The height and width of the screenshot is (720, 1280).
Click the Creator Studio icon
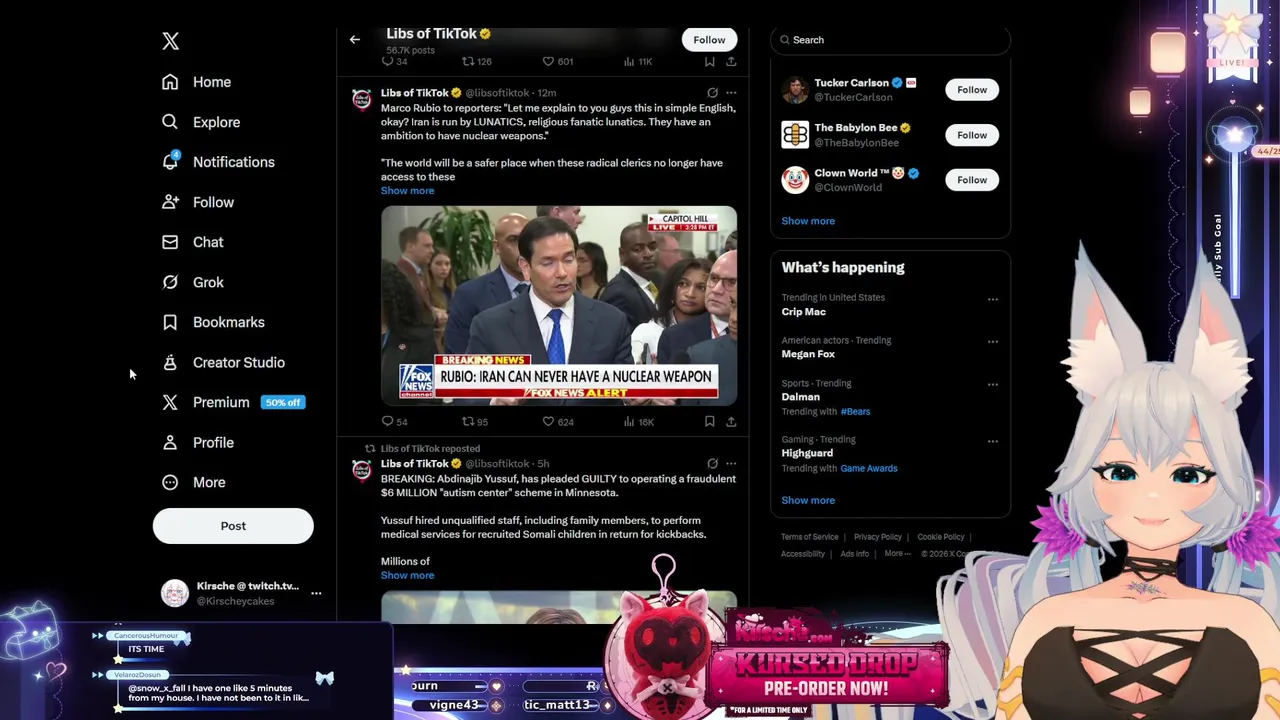170,362
